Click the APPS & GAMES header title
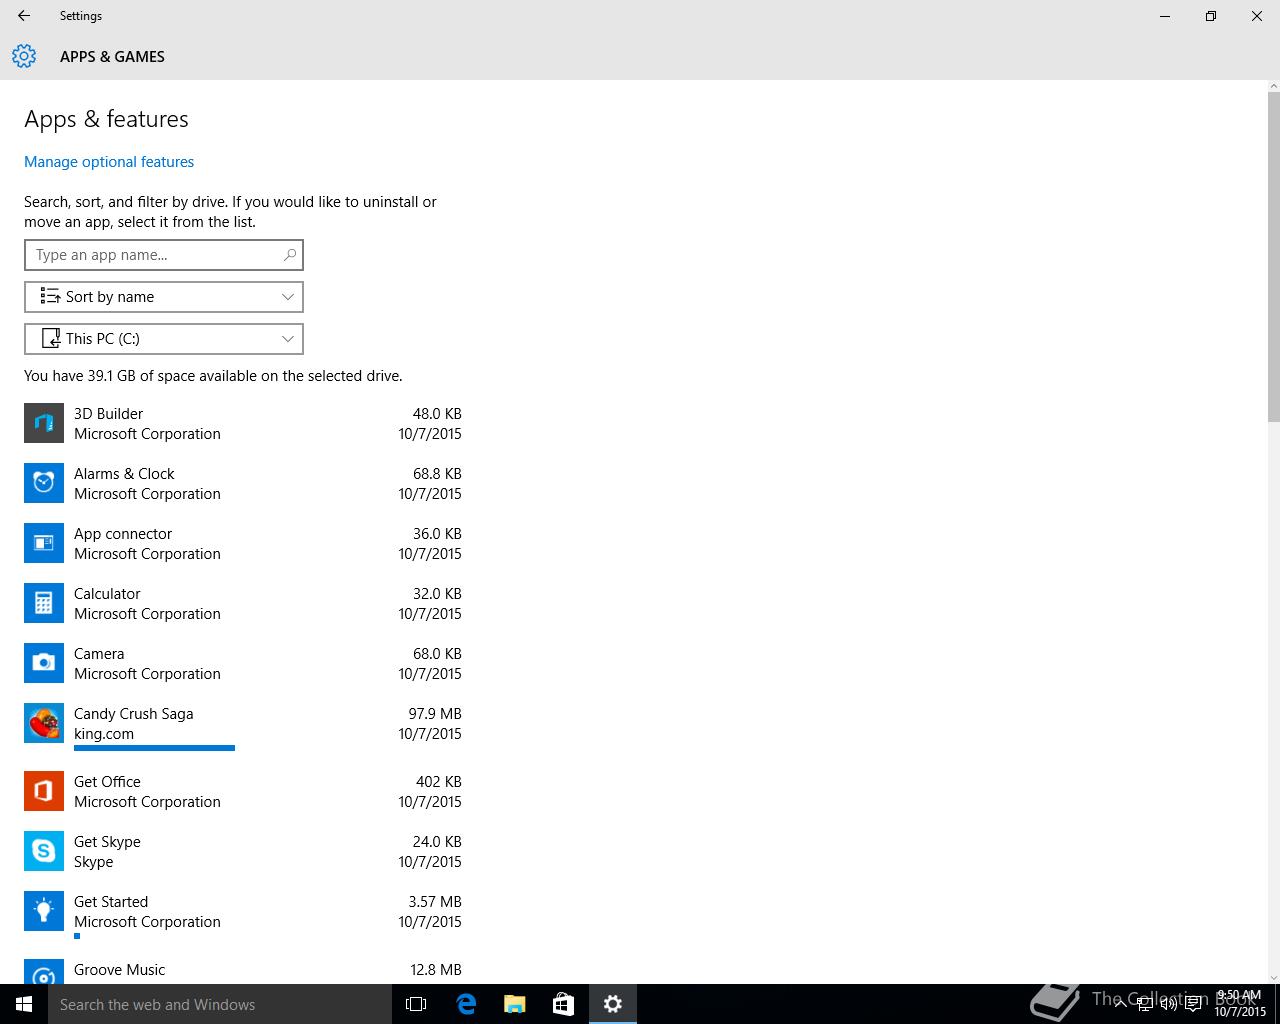Screen dimensions: 1280x1024 point(112,57)
